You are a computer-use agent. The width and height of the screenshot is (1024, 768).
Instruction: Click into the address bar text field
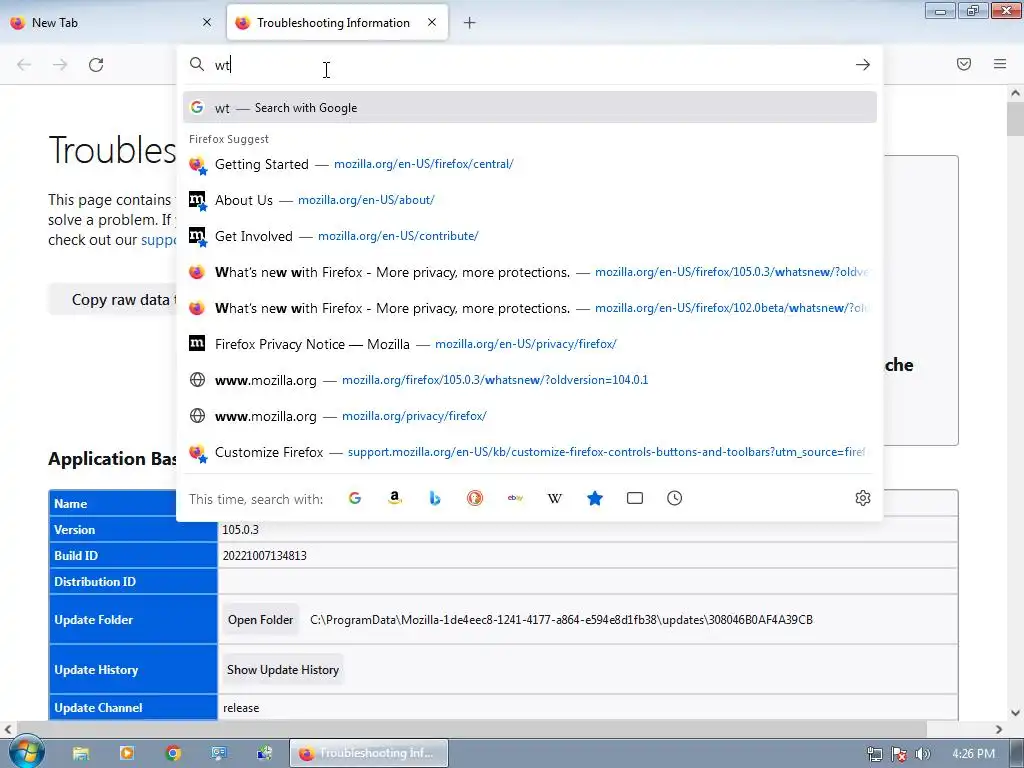[x=529, y=65]
